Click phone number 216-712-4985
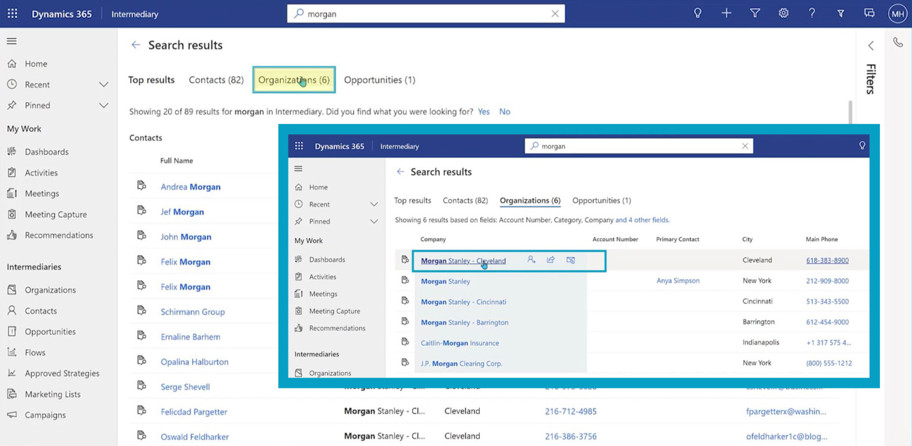Image resolution: width=912 pixels, height=446 pixels. coord(571,412)
